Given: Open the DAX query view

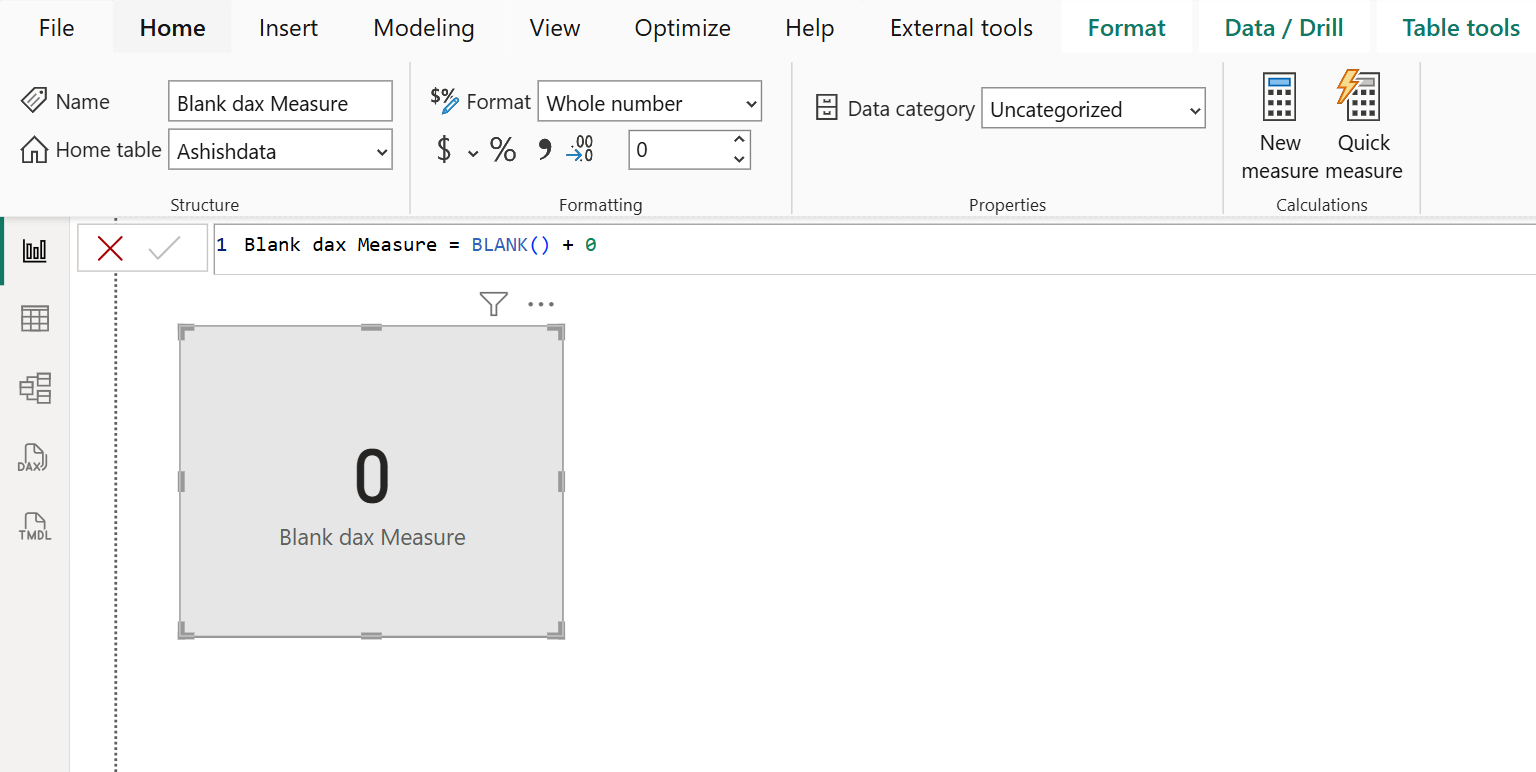Looking at the screenshot, I should [x=34, y=458].
